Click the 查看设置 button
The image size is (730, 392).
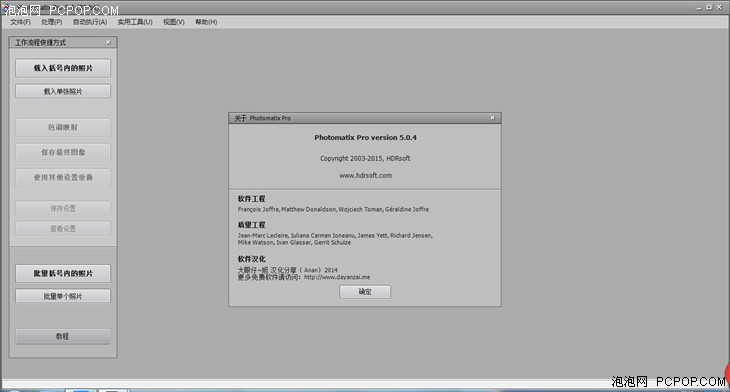pyautogui.click(x=63, y=229)
